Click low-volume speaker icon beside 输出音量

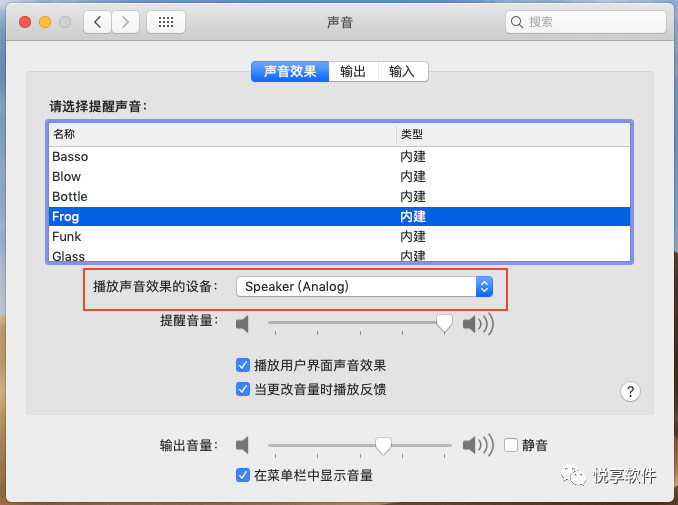tap(243, 445)
